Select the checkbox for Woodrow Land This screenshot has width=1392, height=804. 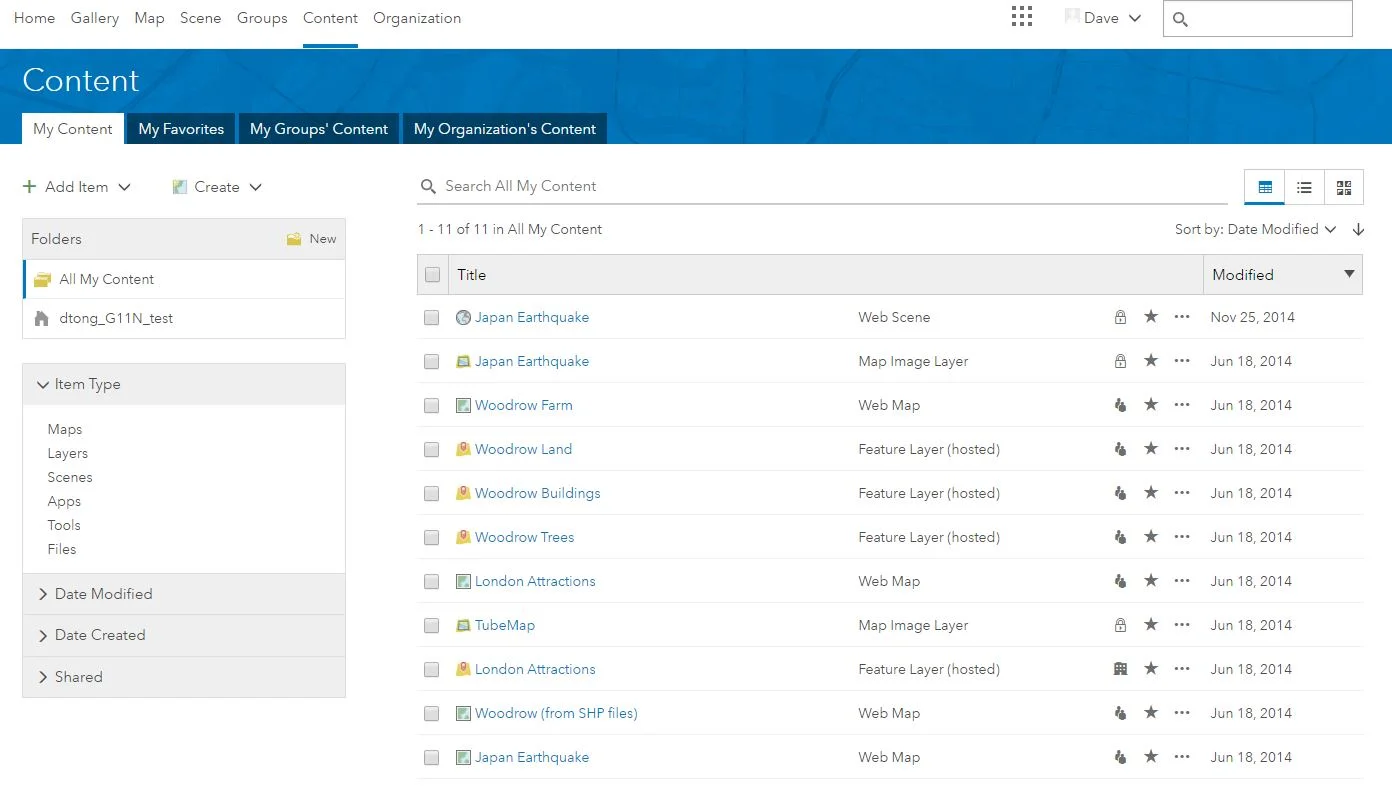pos(432,449)
